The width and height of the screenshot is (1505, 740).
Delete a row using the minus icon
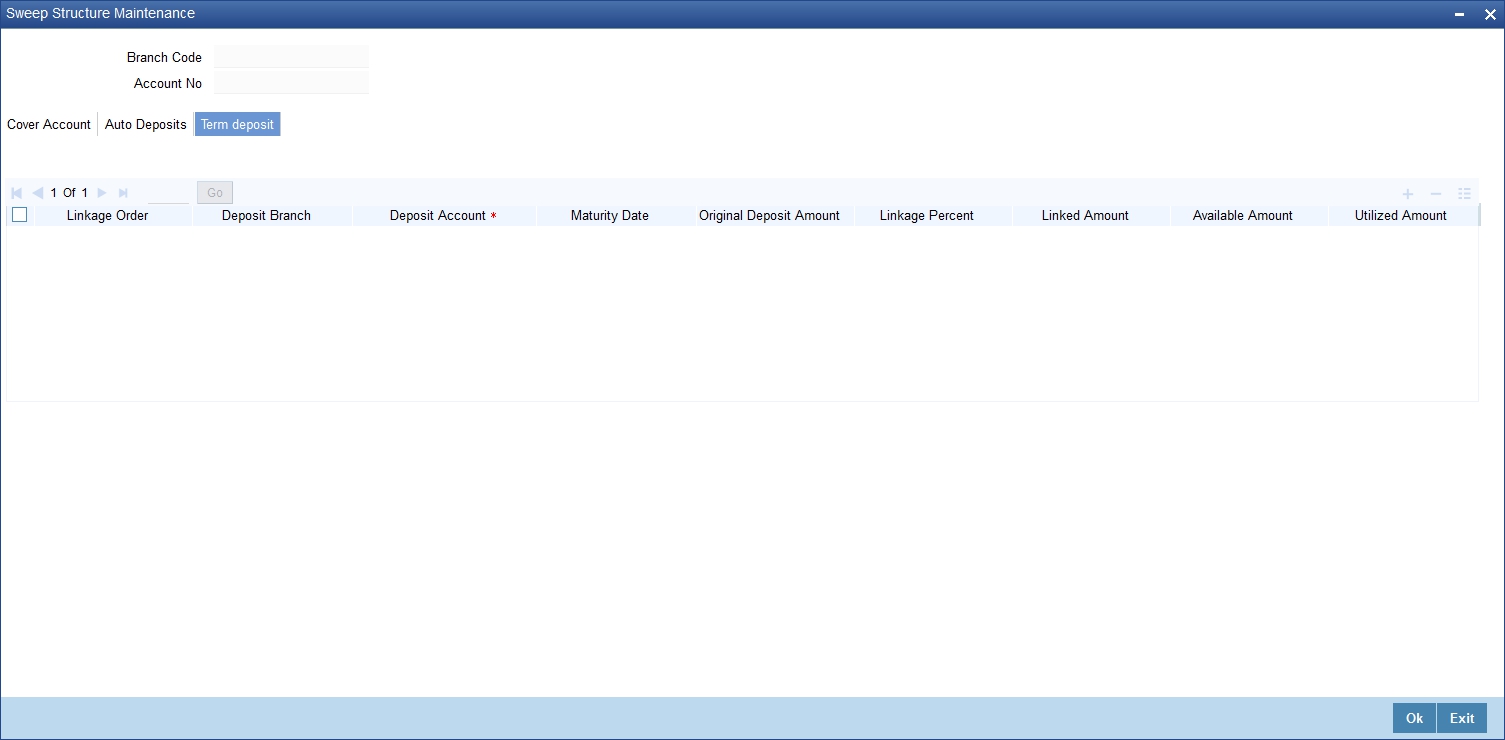1436,194
